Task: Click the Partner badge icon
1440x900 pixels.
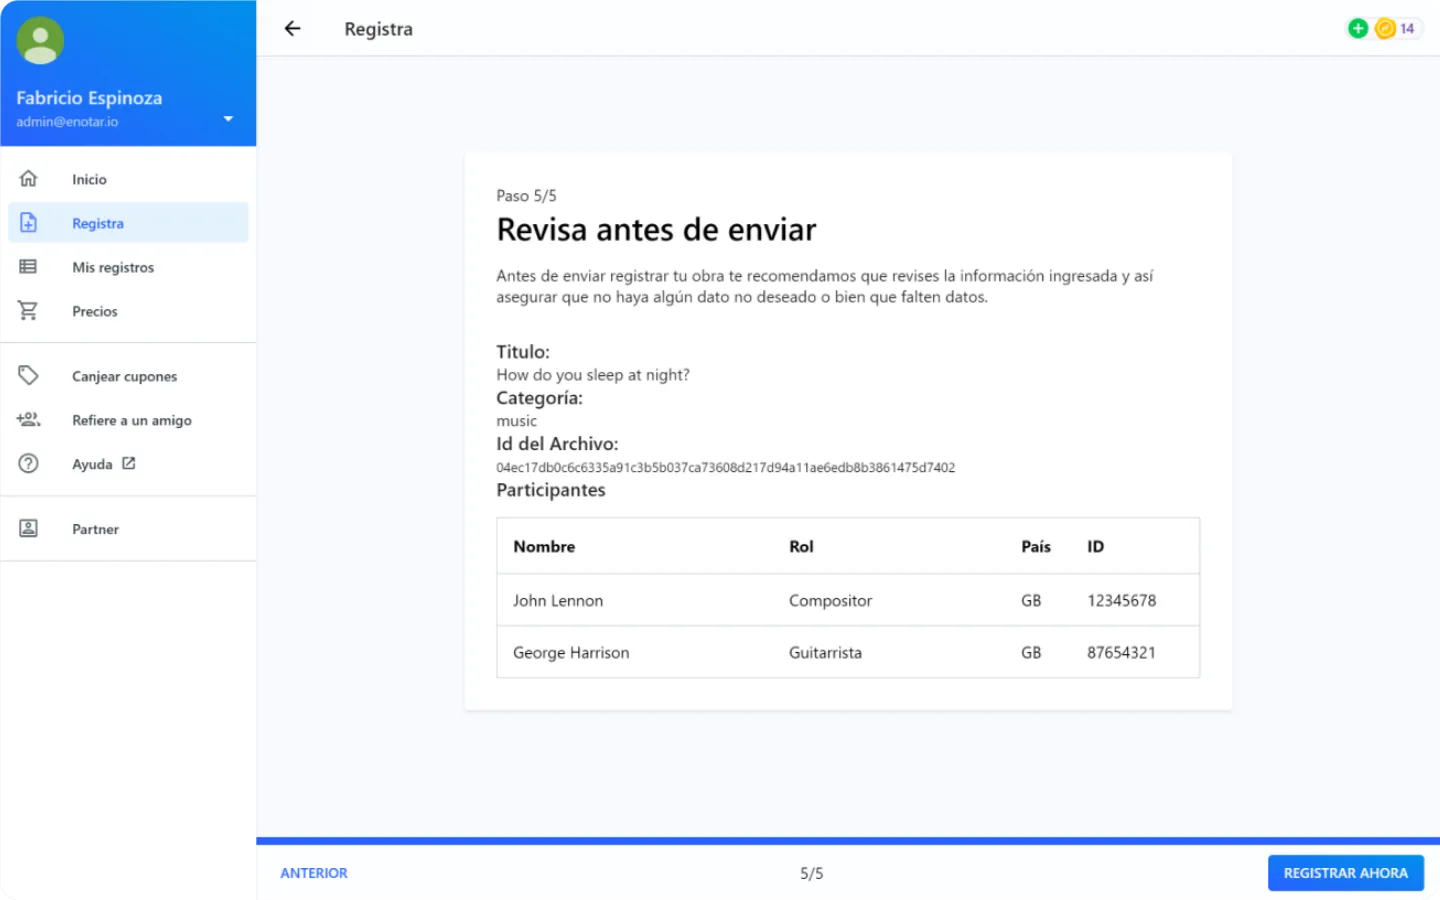Action: pos(29,528)
